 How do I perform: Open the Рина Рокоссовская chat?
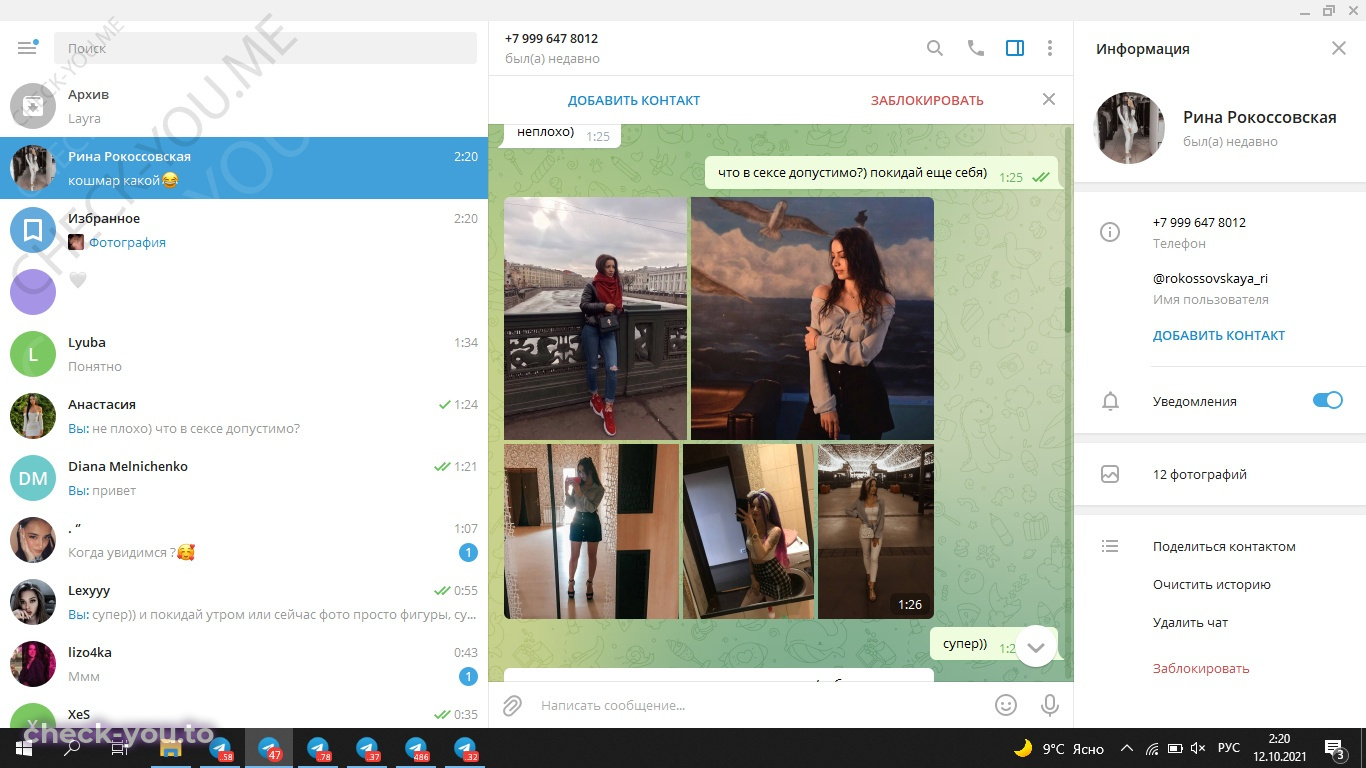pos(244,168)
